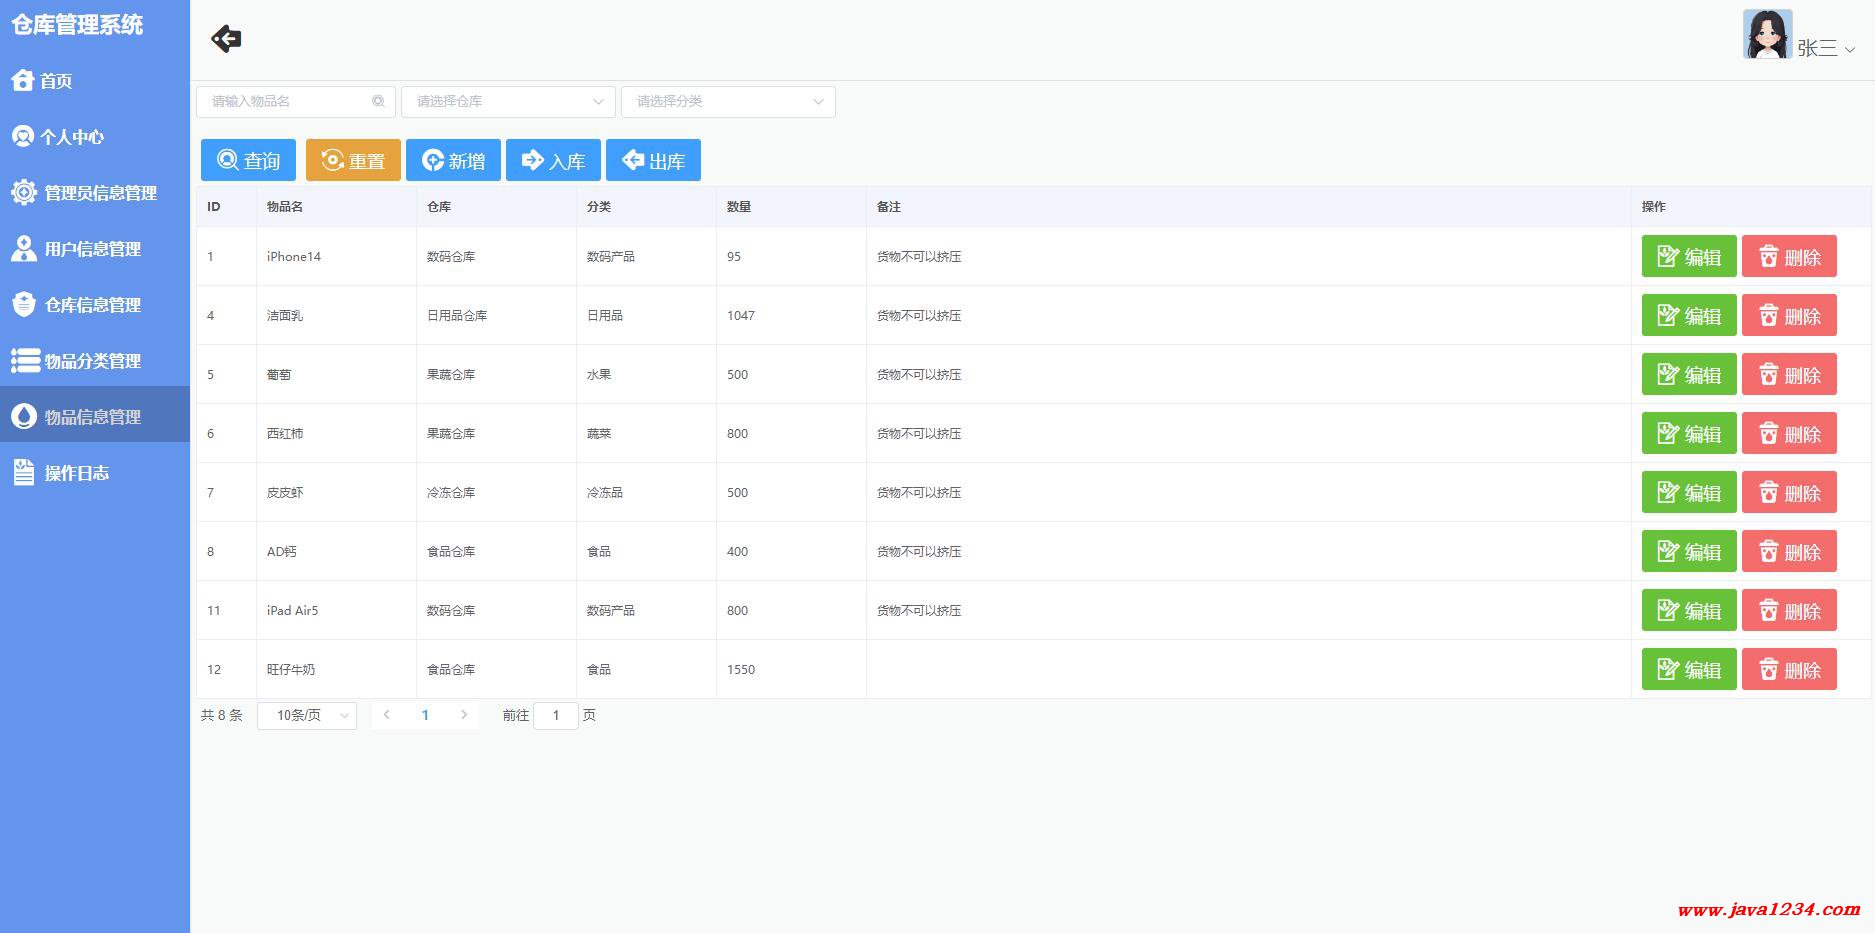The height and width of the screenshot is (933, 1875).
Task: Go to previous page arrow
Action: [x=386, y=715]
